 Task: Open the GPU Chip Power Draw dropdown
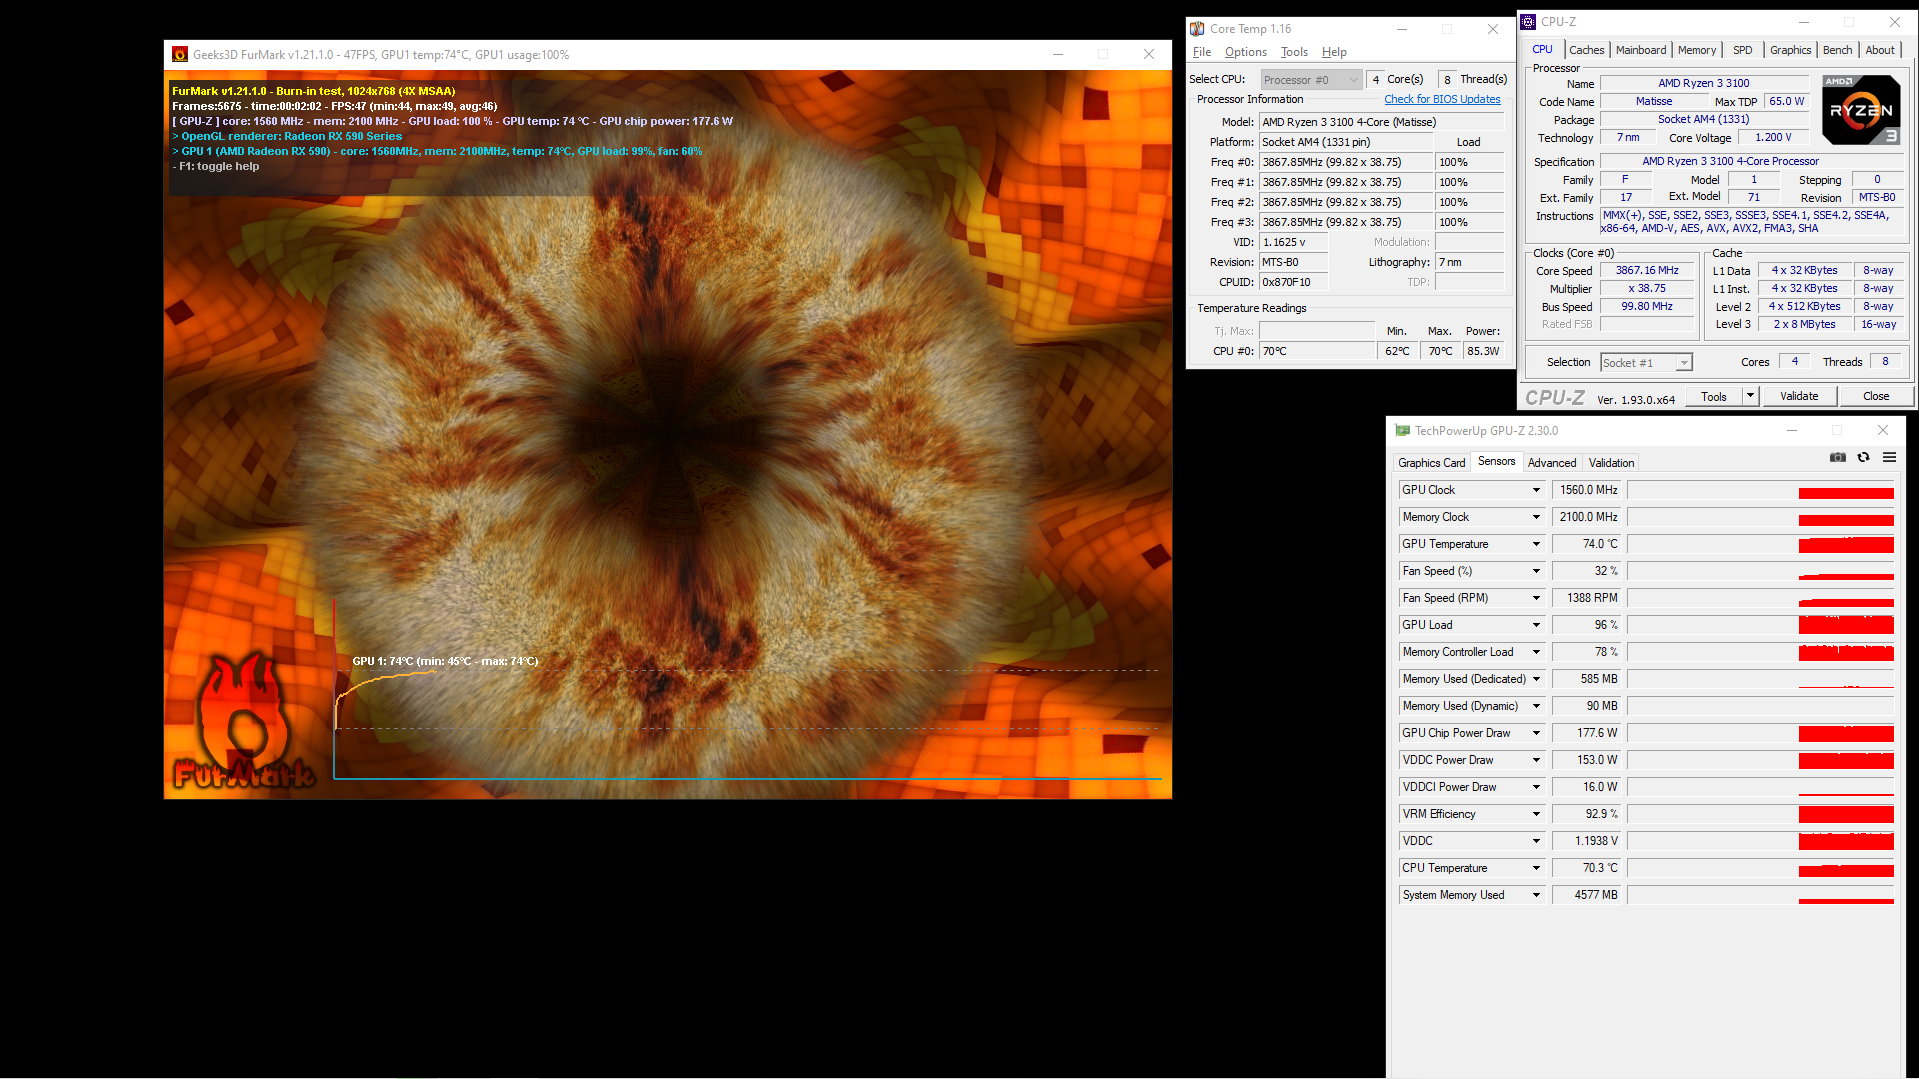tap(1536, 733)
